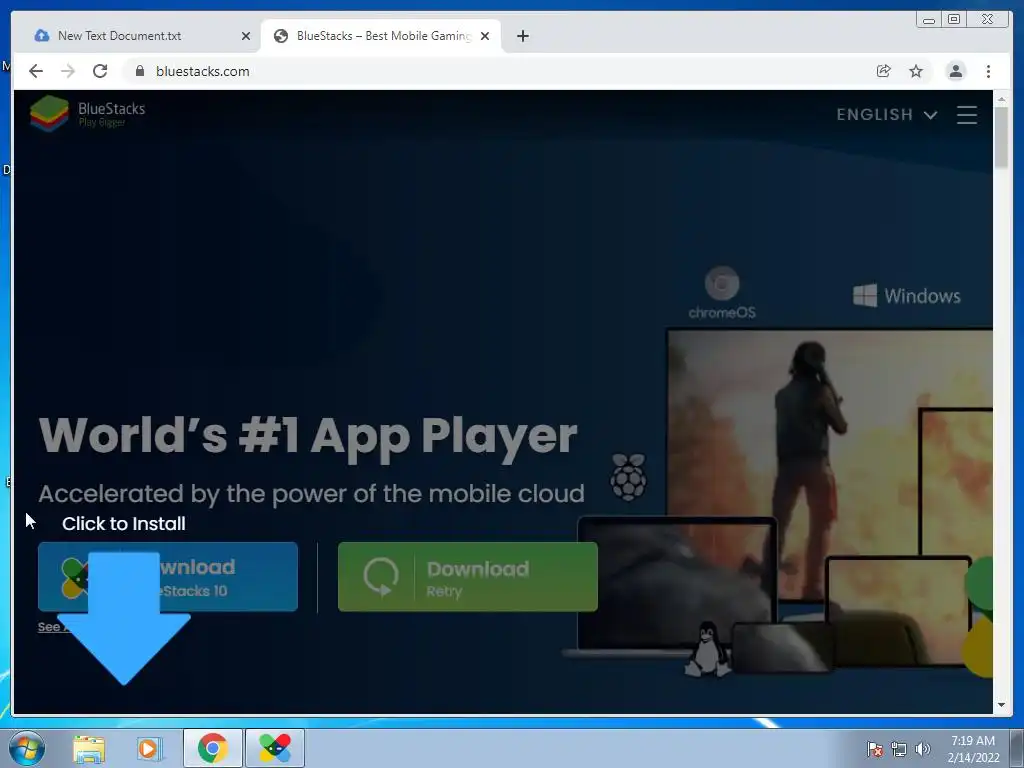This screenshot has width=1024, height=768.
Task: Select the Windows platform logo
Action: pos(906,296)
